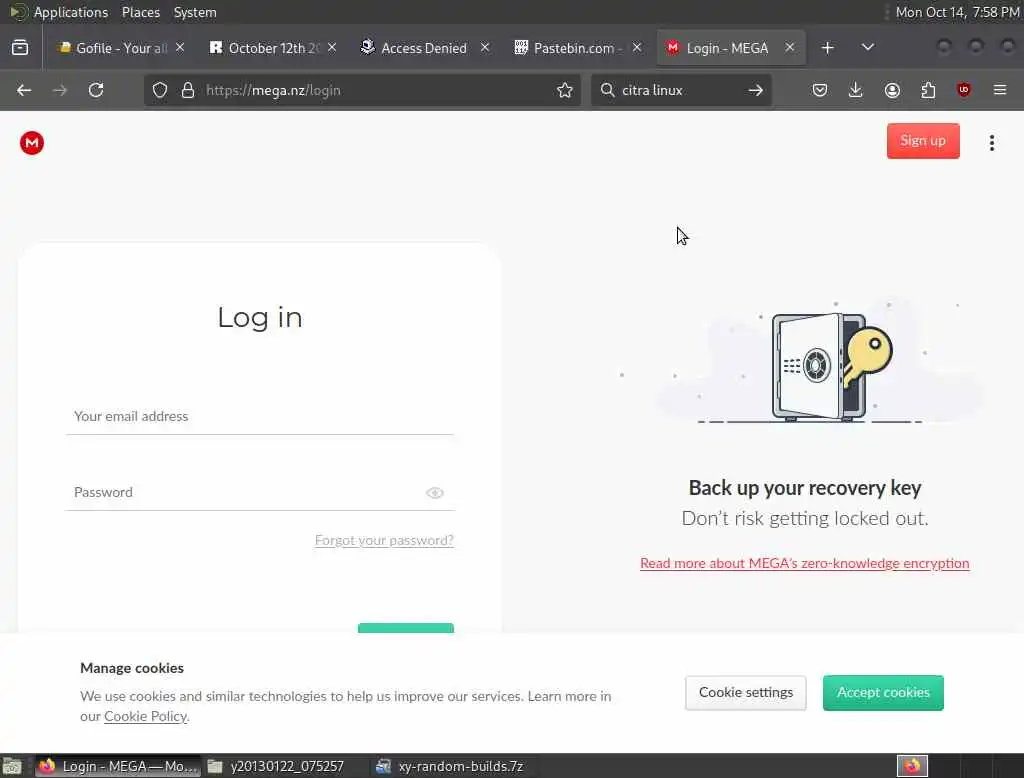Click the search magnifier icon
Screen dimensions: 1024x778
point(607,90)
